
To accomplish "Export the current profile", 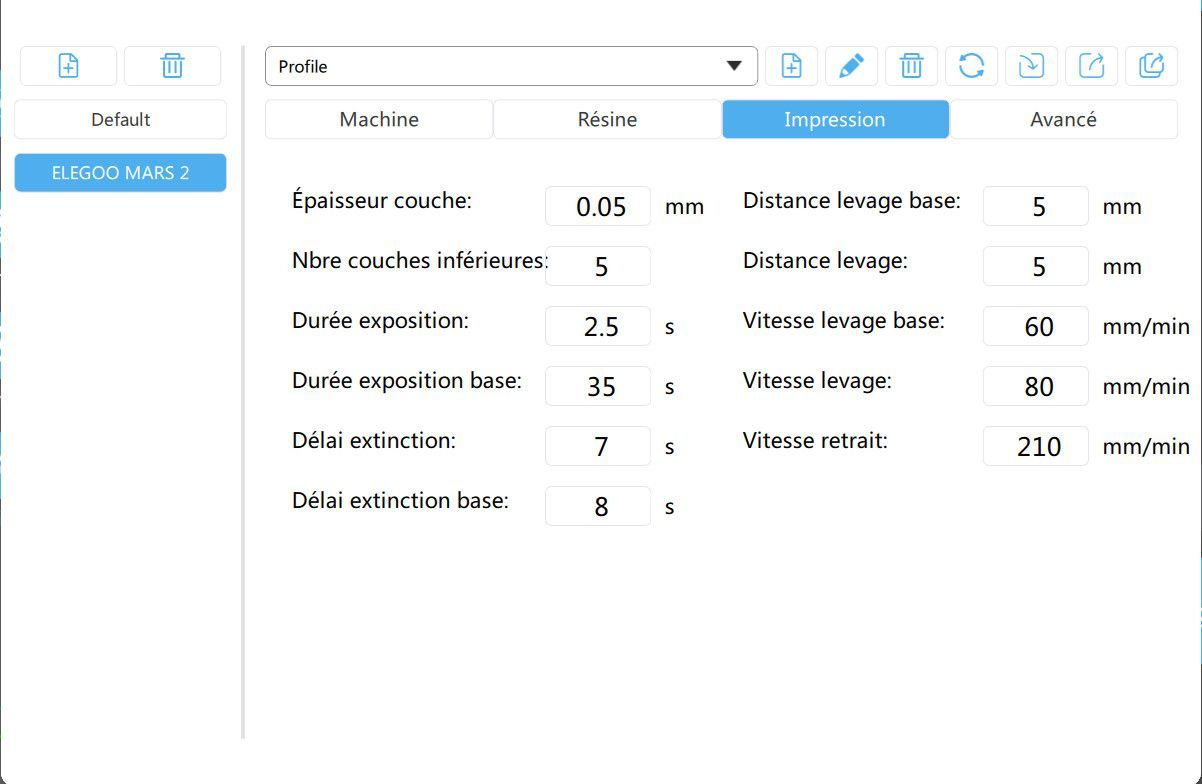I will click(1091, 66).
